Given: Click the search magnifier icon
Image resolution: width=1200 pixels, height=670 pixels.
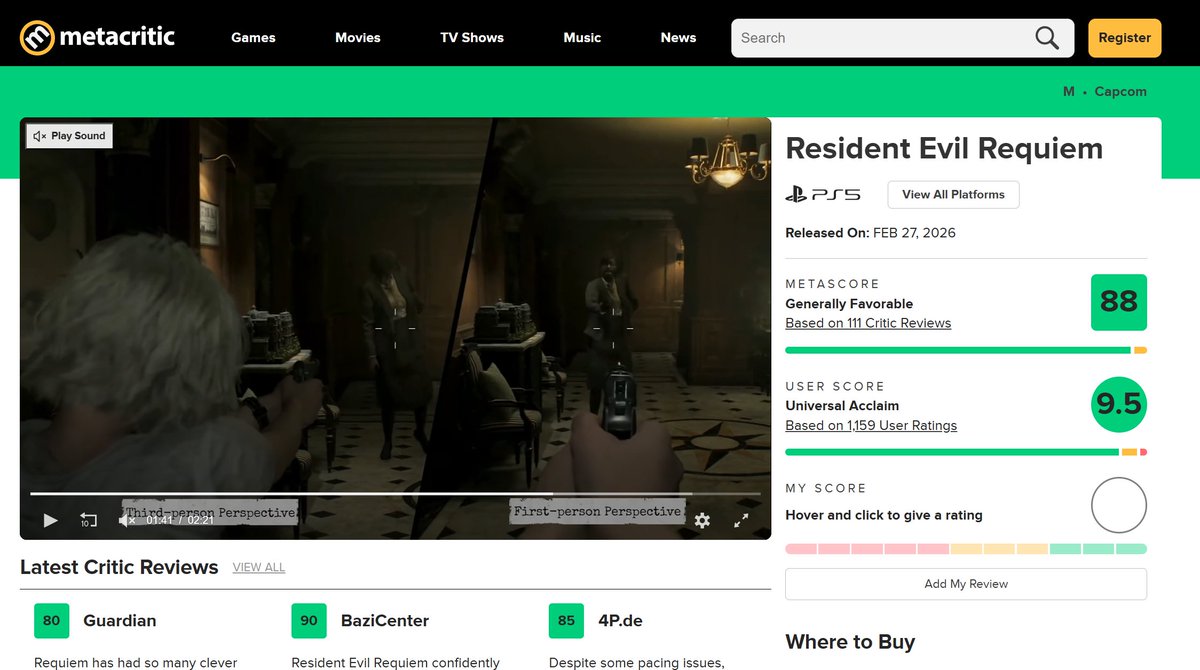Looking at the screenshot, I should click(x=1046, y=38).
